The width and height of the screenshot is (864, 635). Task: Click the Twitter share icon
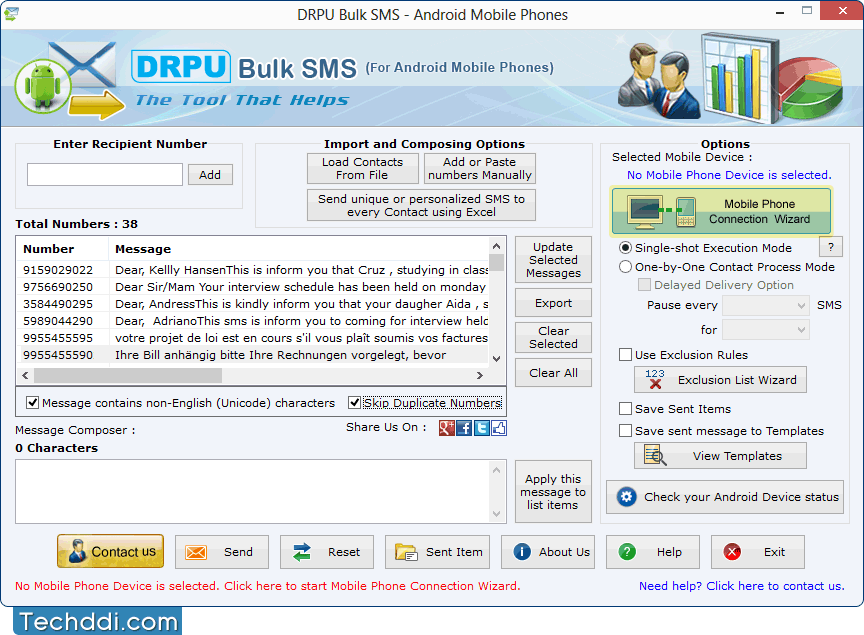[482, 428]
